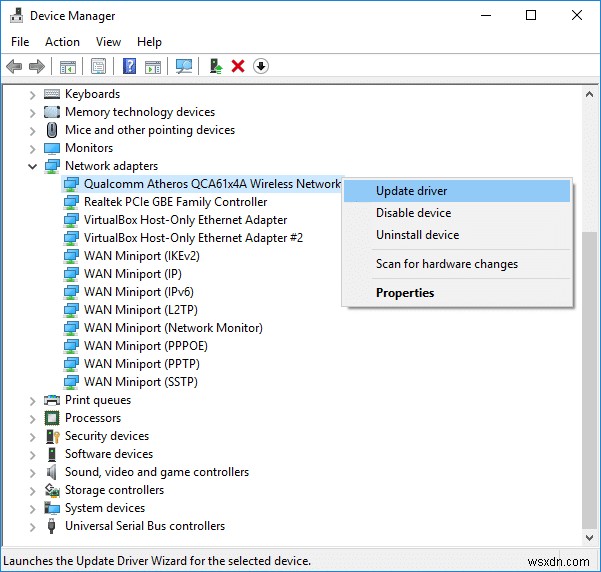Select WAN Miniport (Network Monitor)
This screenshot has height=572, width=601.
174,328
